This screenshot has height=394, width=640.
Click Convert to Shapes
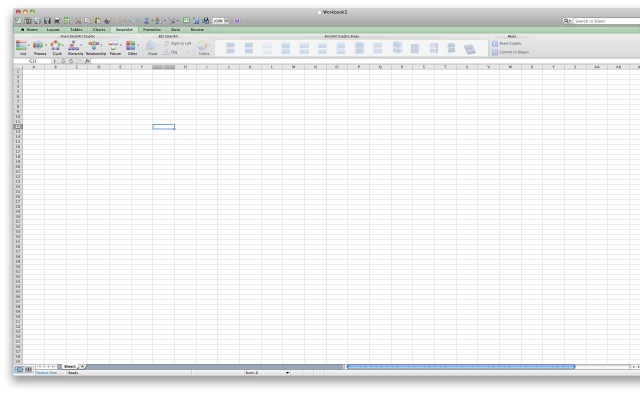(x=511, y=52)
